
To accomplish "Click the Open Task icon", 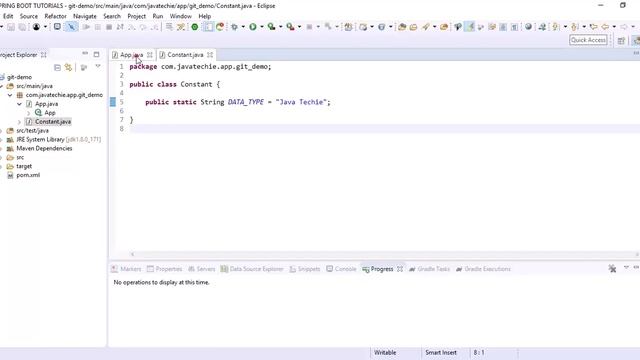I will tap(413, 27).
